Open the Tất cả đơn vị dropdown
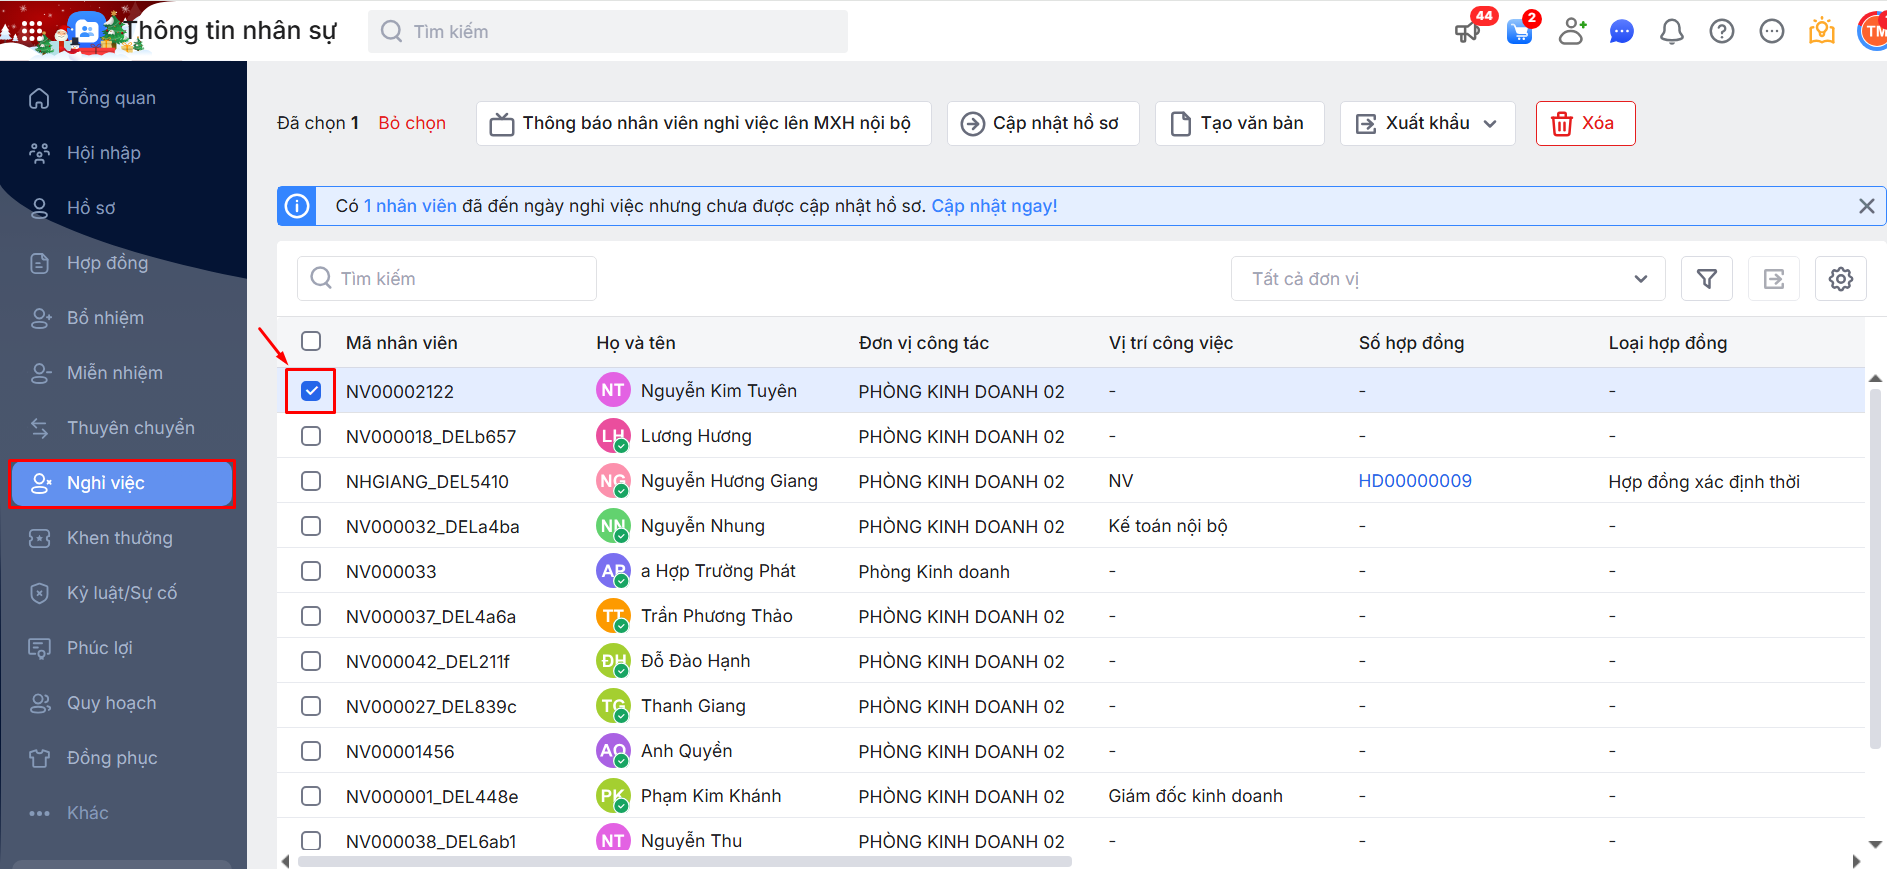Image resolution: width=1887 pixels, height=869 pixels. [1447, 279]
